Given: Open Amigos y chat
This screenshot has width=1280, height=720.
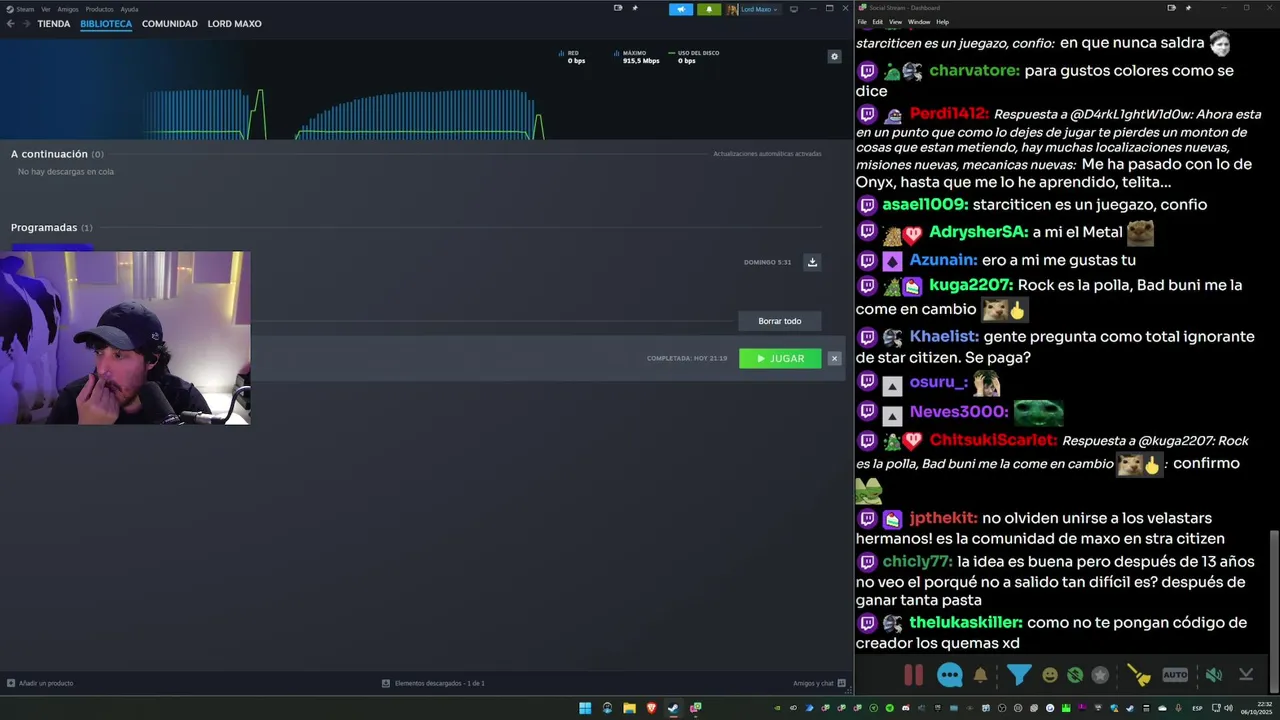Looking at the screenshot, I should click(x=819, y=683).
